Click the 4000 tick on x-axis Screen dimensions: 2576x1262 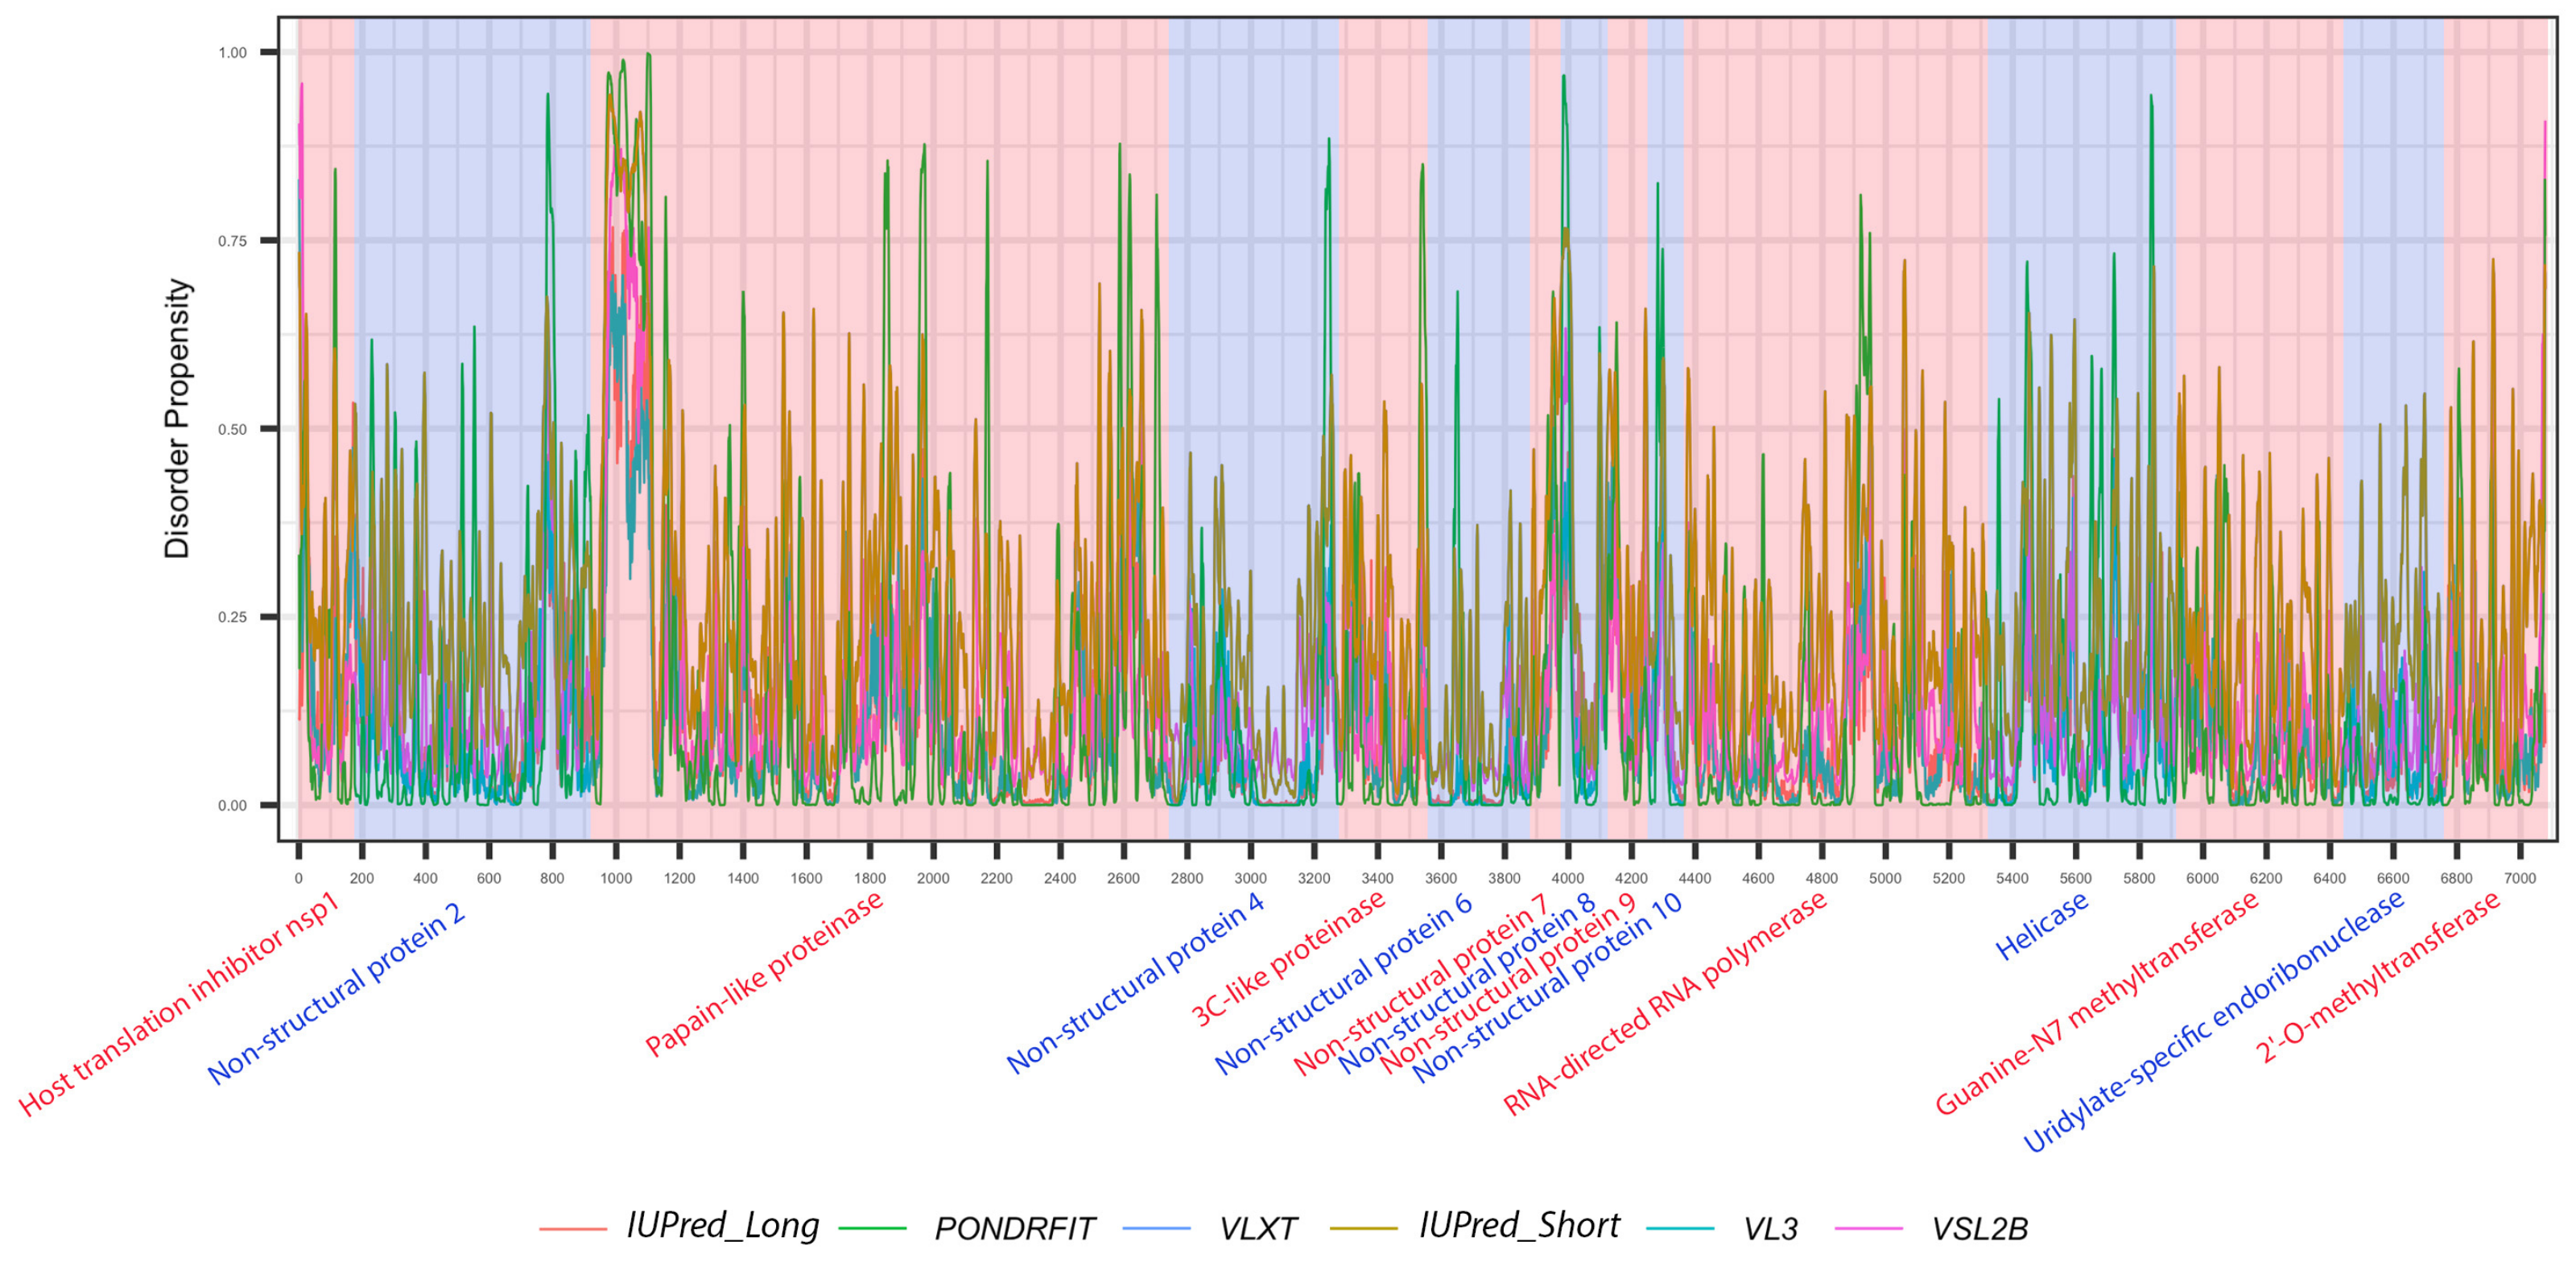(1567, 878)
